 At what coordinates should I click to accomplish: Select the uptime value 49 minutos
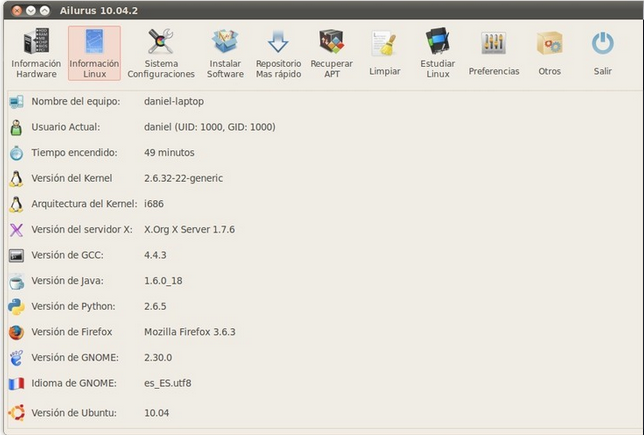(169, 152)
